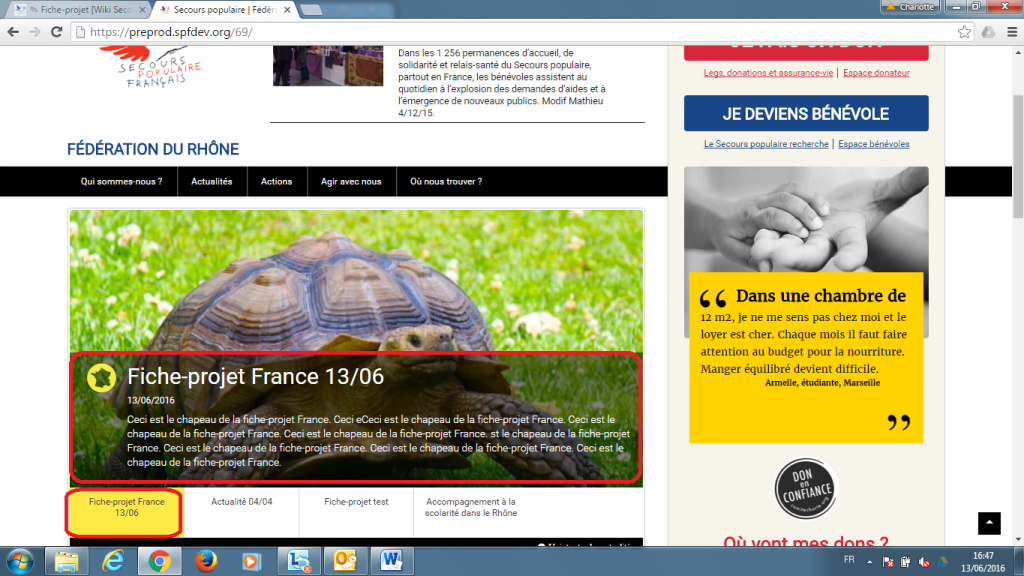Click the muted volume tray icon
The width and height of the screenshot is (1024, 576).
[923, 562]
